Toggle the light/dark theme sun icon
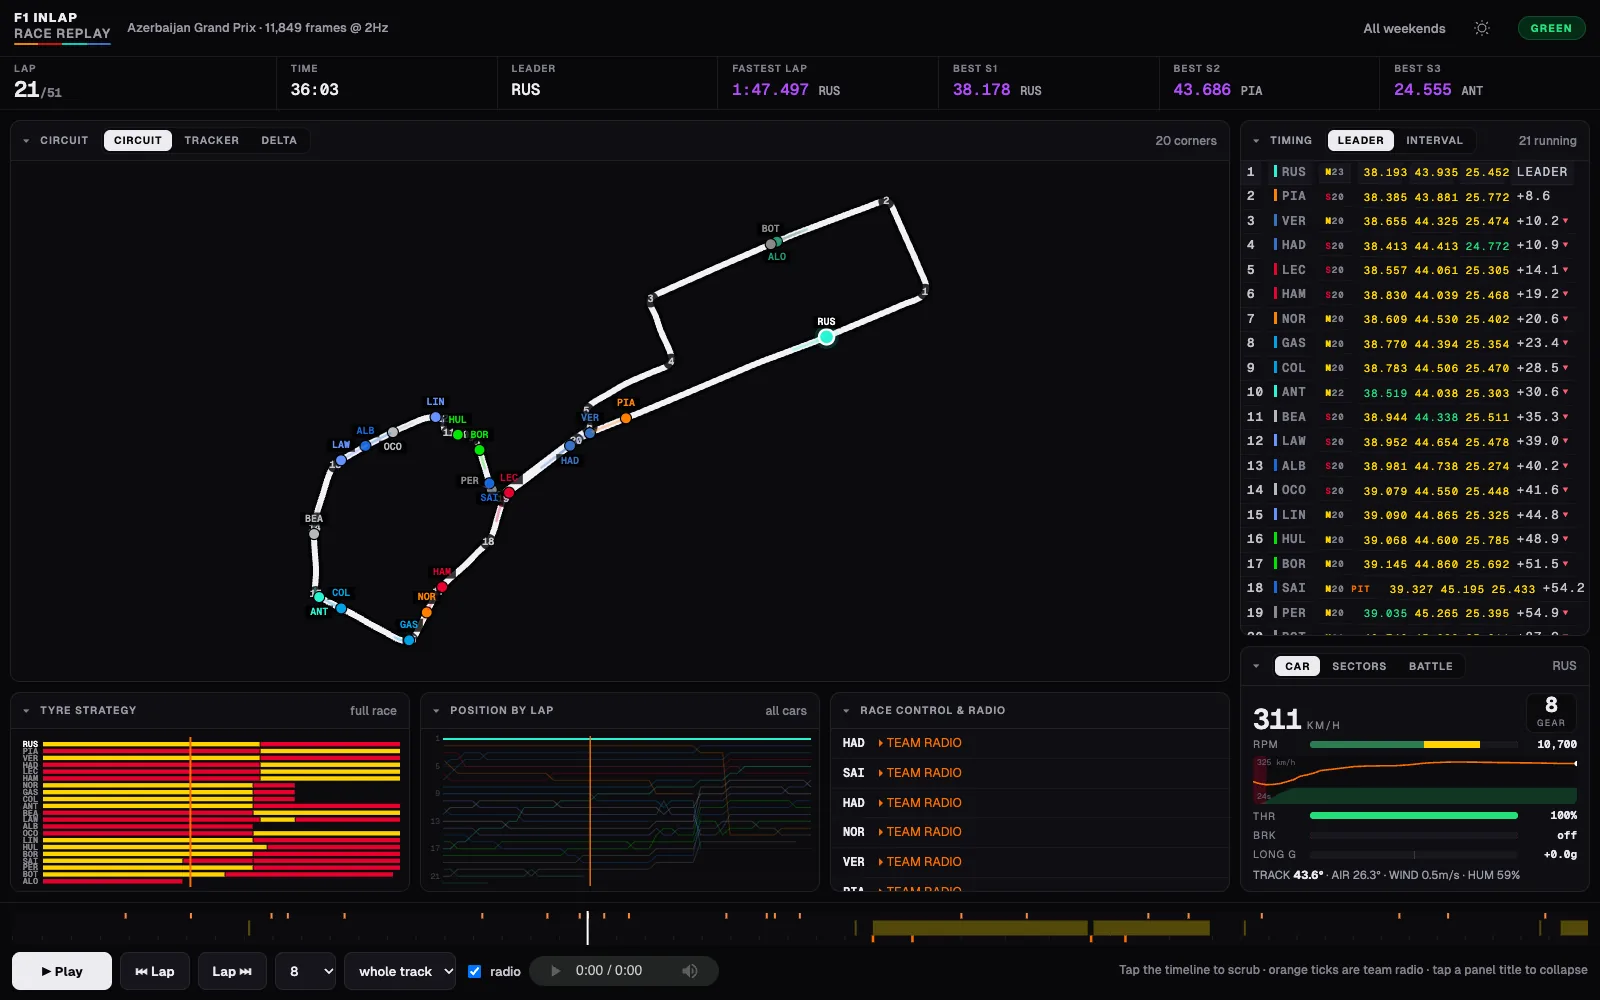The width and height of the screenshot is (1600, 1000). pyautogui.click(x=1482, y=28)
